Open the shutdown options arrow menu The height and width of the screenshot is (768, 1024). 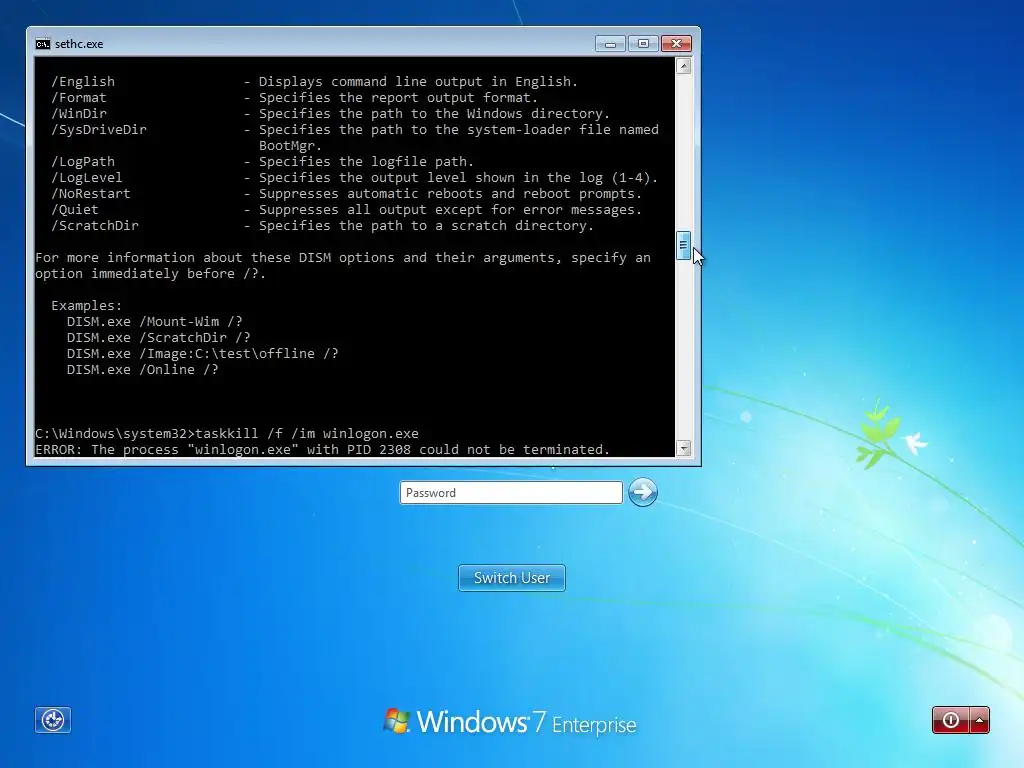[x=980, y=720]
